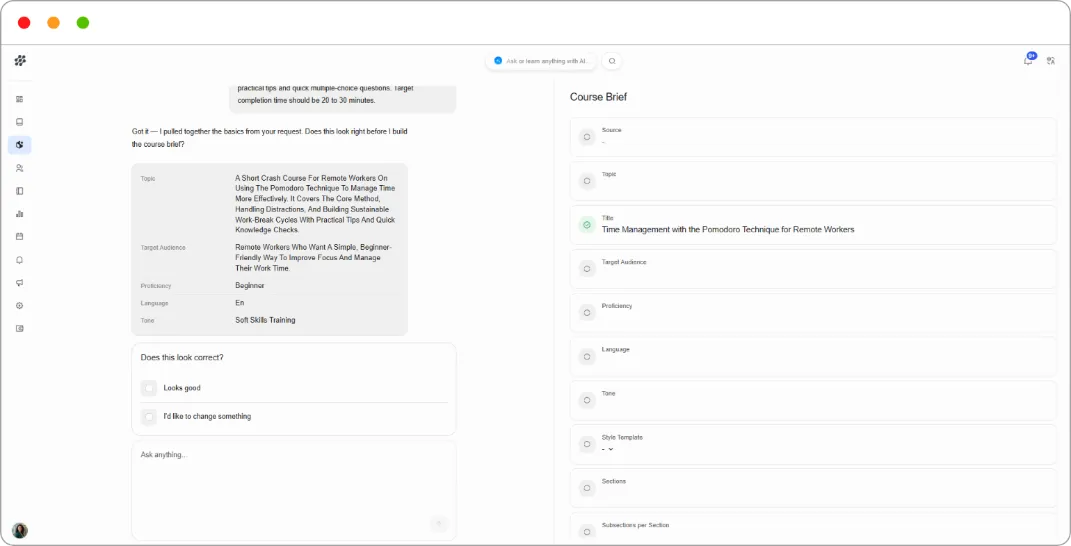
Task: Click the blue AI icon in search bar
Action: tap(498, 61)
